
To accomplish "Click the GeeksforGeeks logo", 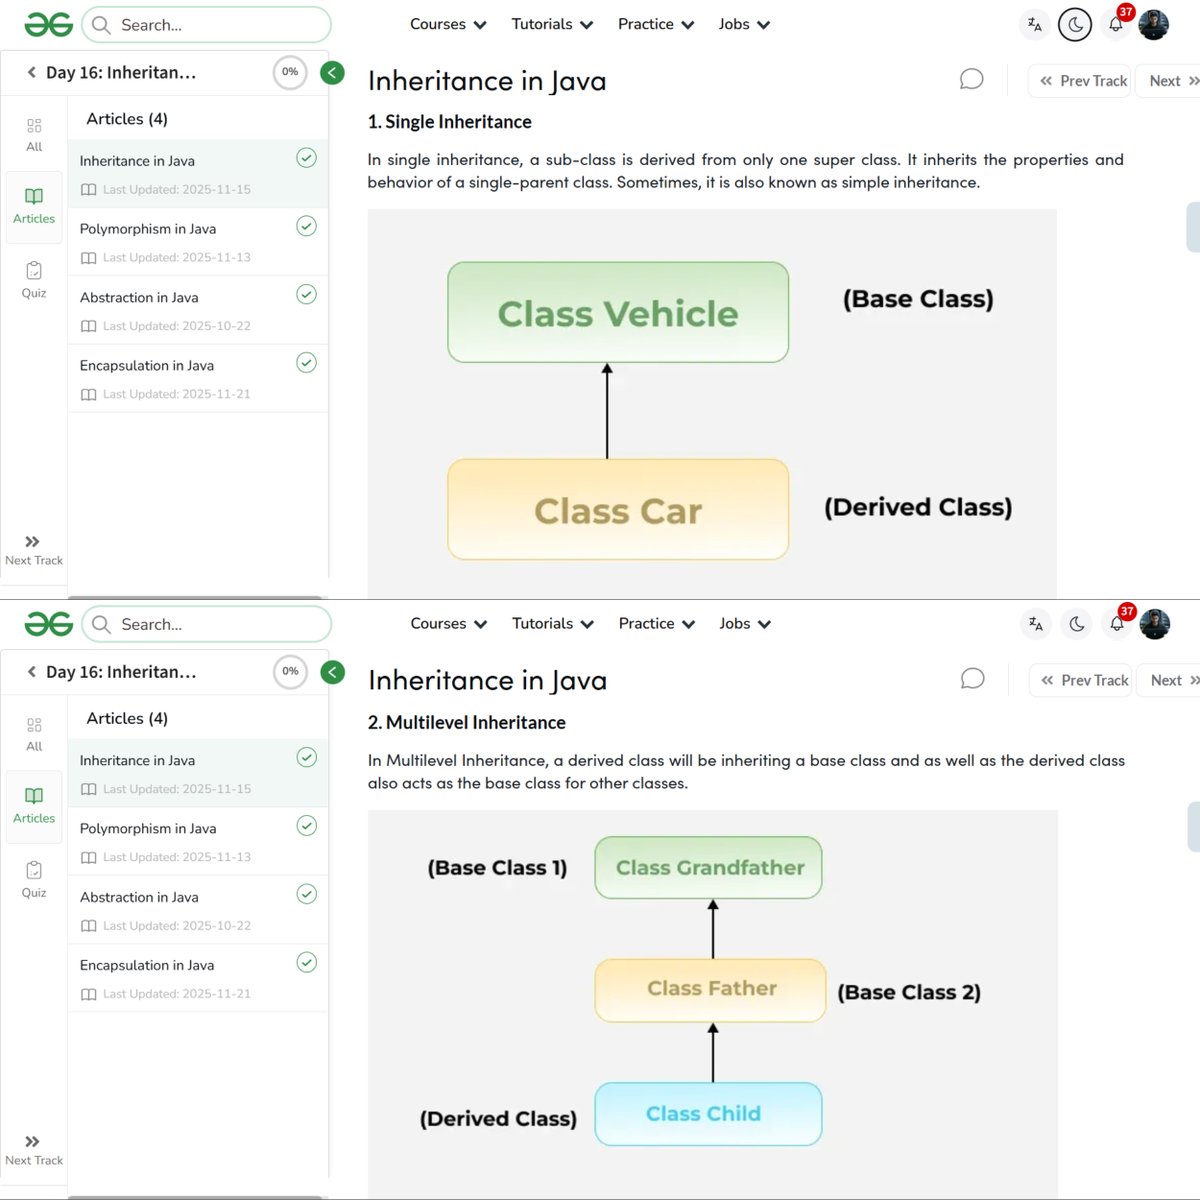I will click(x=46, y=24).
